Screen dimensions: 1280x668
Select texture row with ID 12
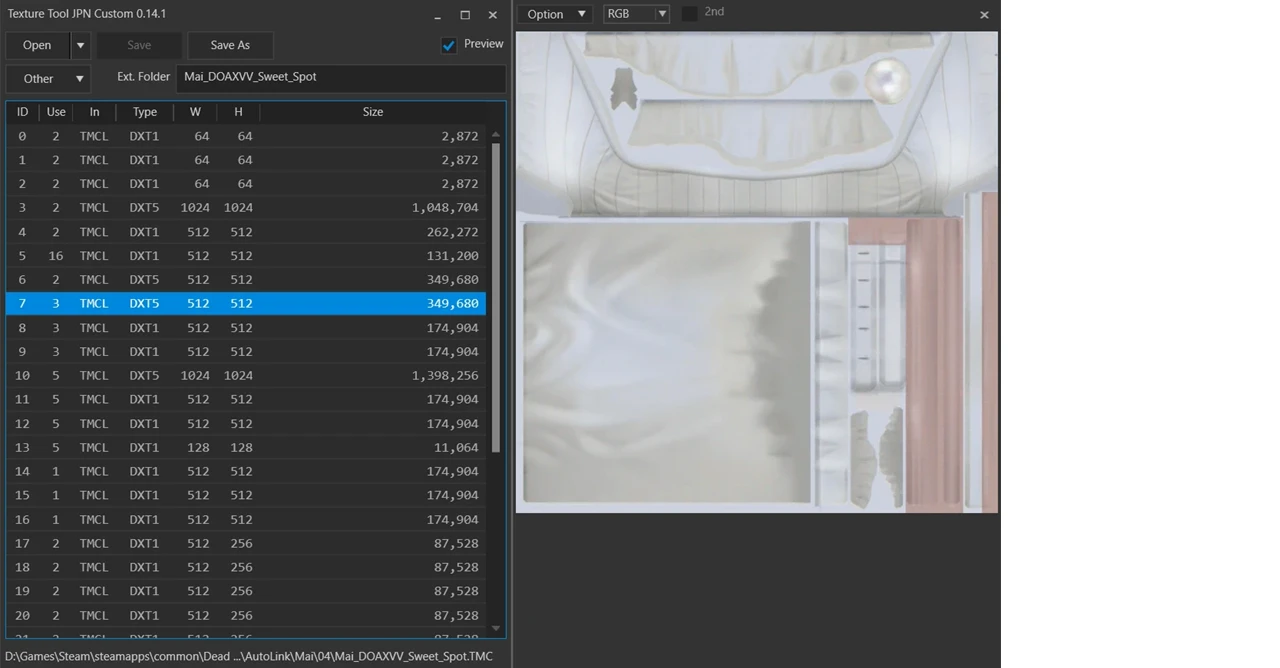point(246,424)
